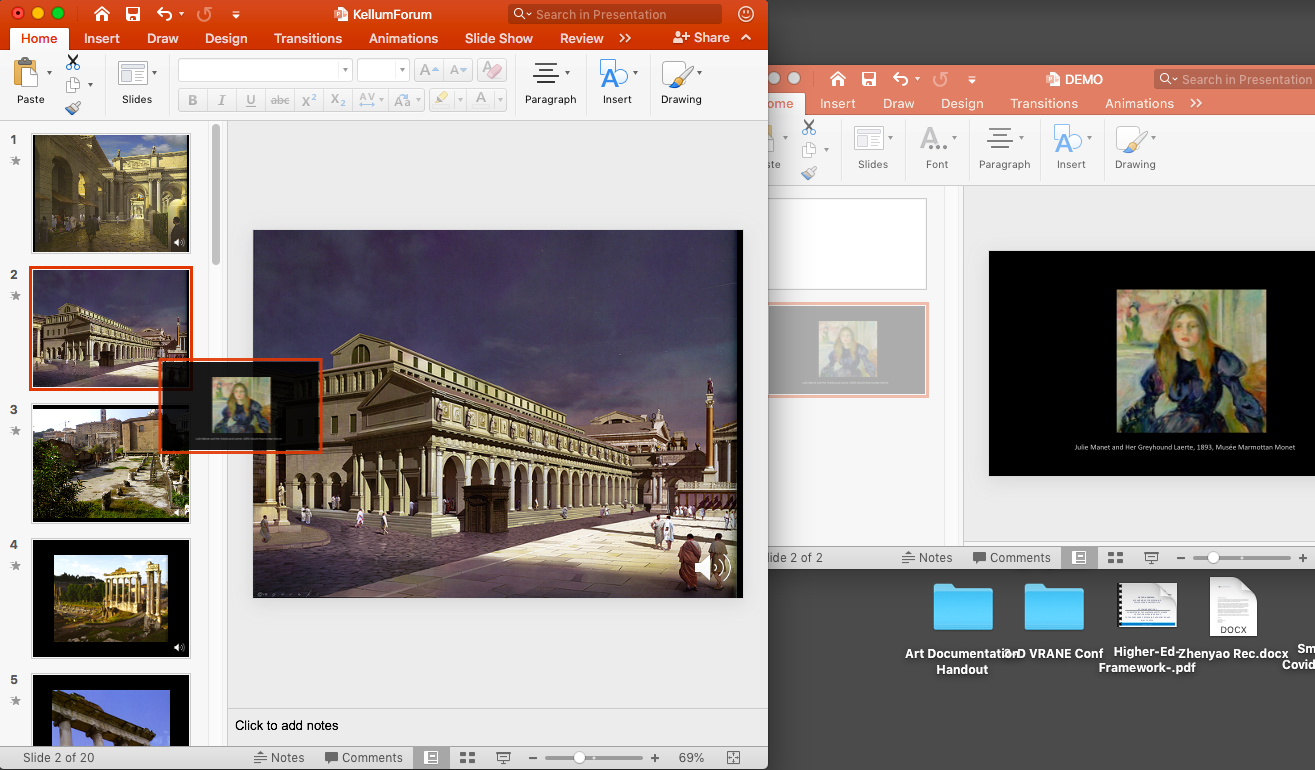The width and height of the screenshot is (1315, 770).
Task: Click the Paste clipboard icon in KellumForum
Action: click(x=26, y=73)
